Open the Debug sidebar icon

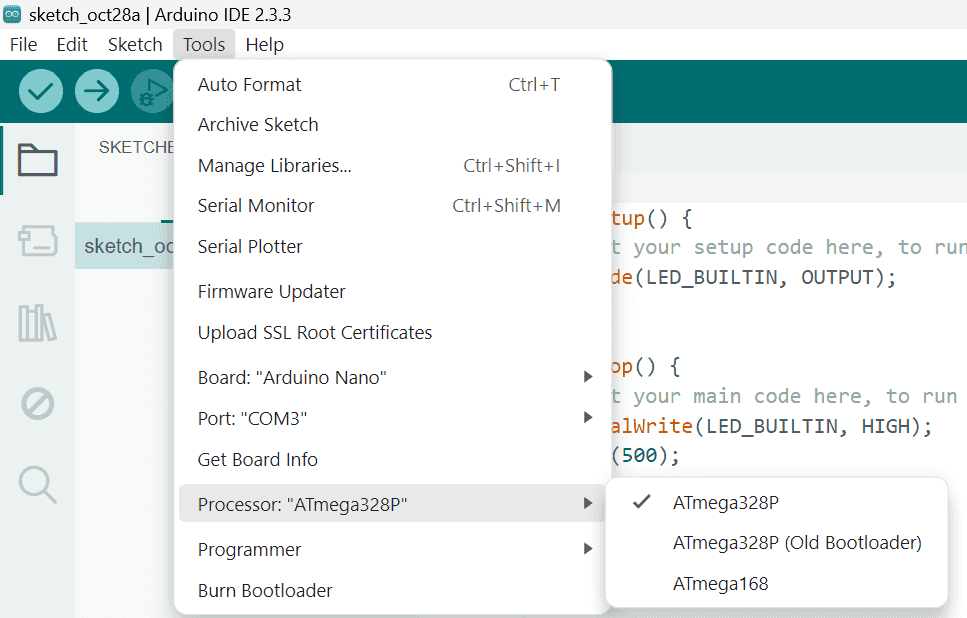click(x=38, y=404)
